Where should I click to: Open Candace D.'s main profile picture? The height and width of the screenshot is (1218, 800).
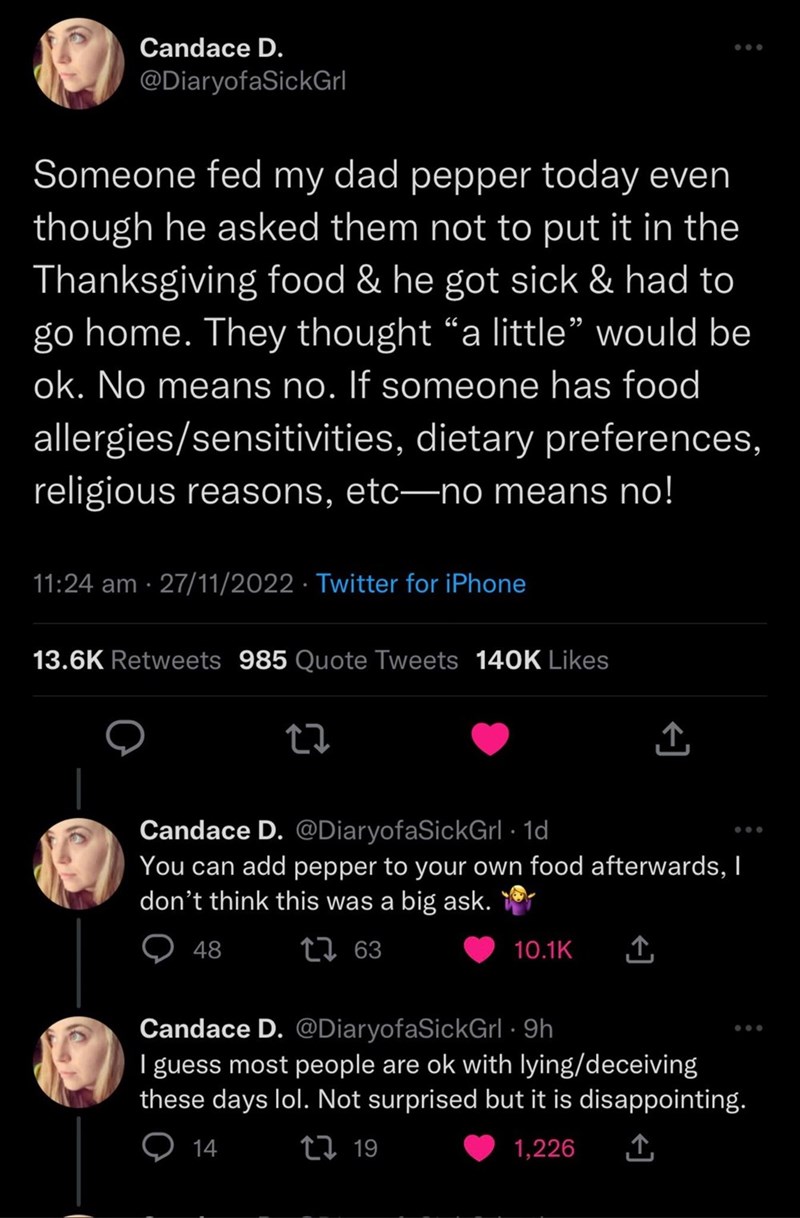pyautogui.click(x=79, y=63)
